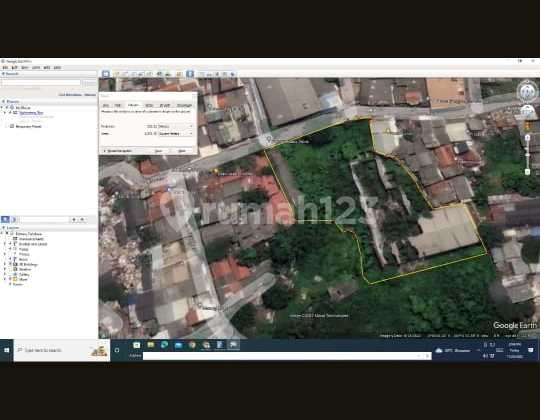Image resolution: width=540 pixels, height=420 pixels.
Task: Click the taskbar Address input field
Action: click(x=287, y=356)
